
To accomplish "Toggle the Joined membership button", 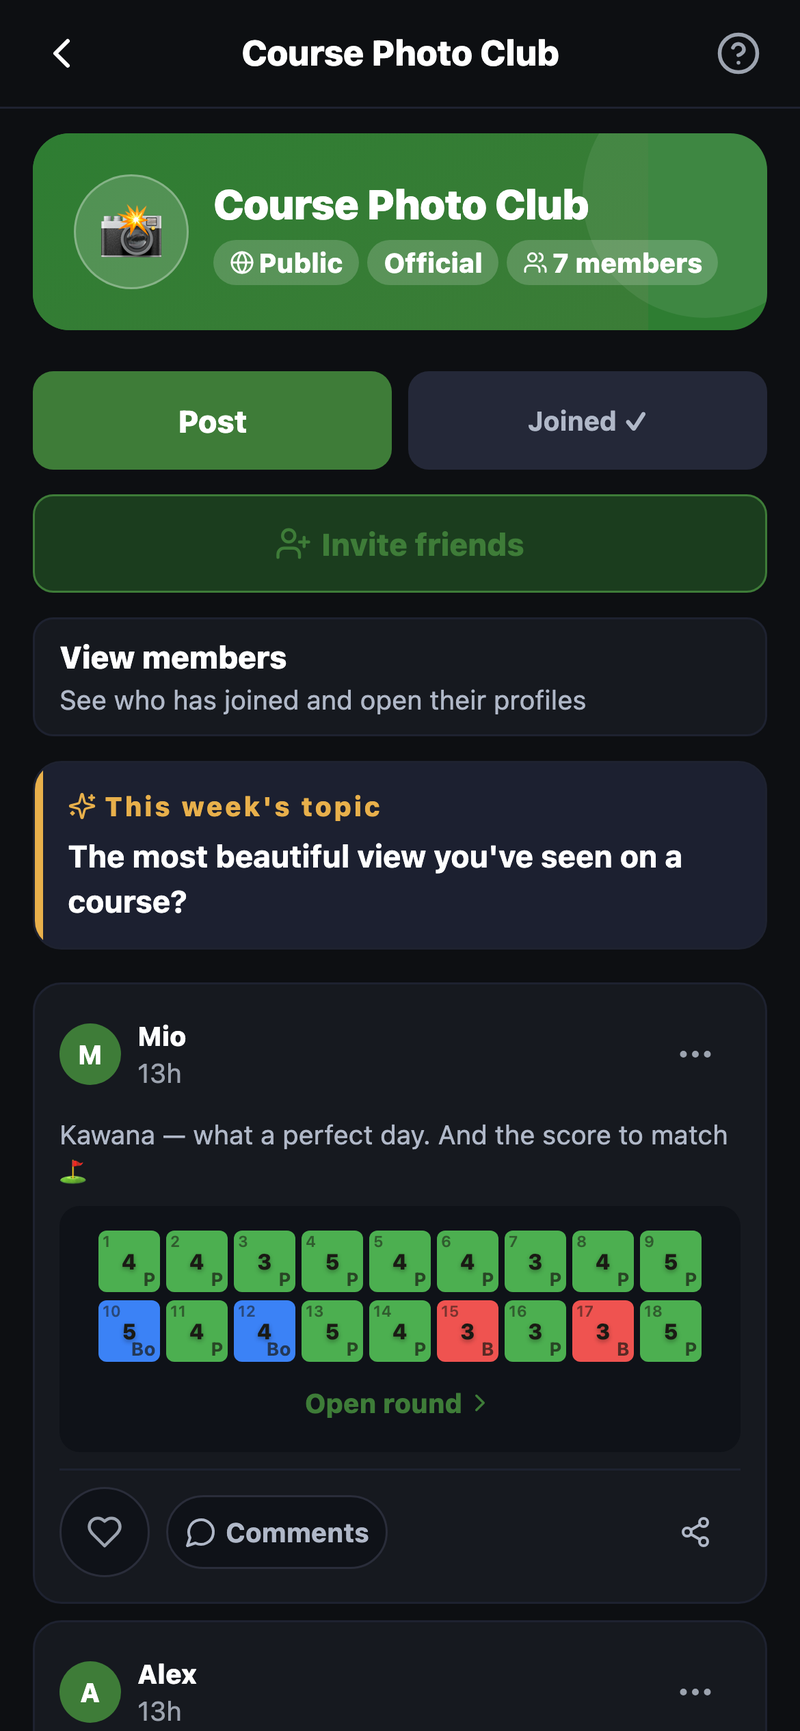I will [587, 421].
